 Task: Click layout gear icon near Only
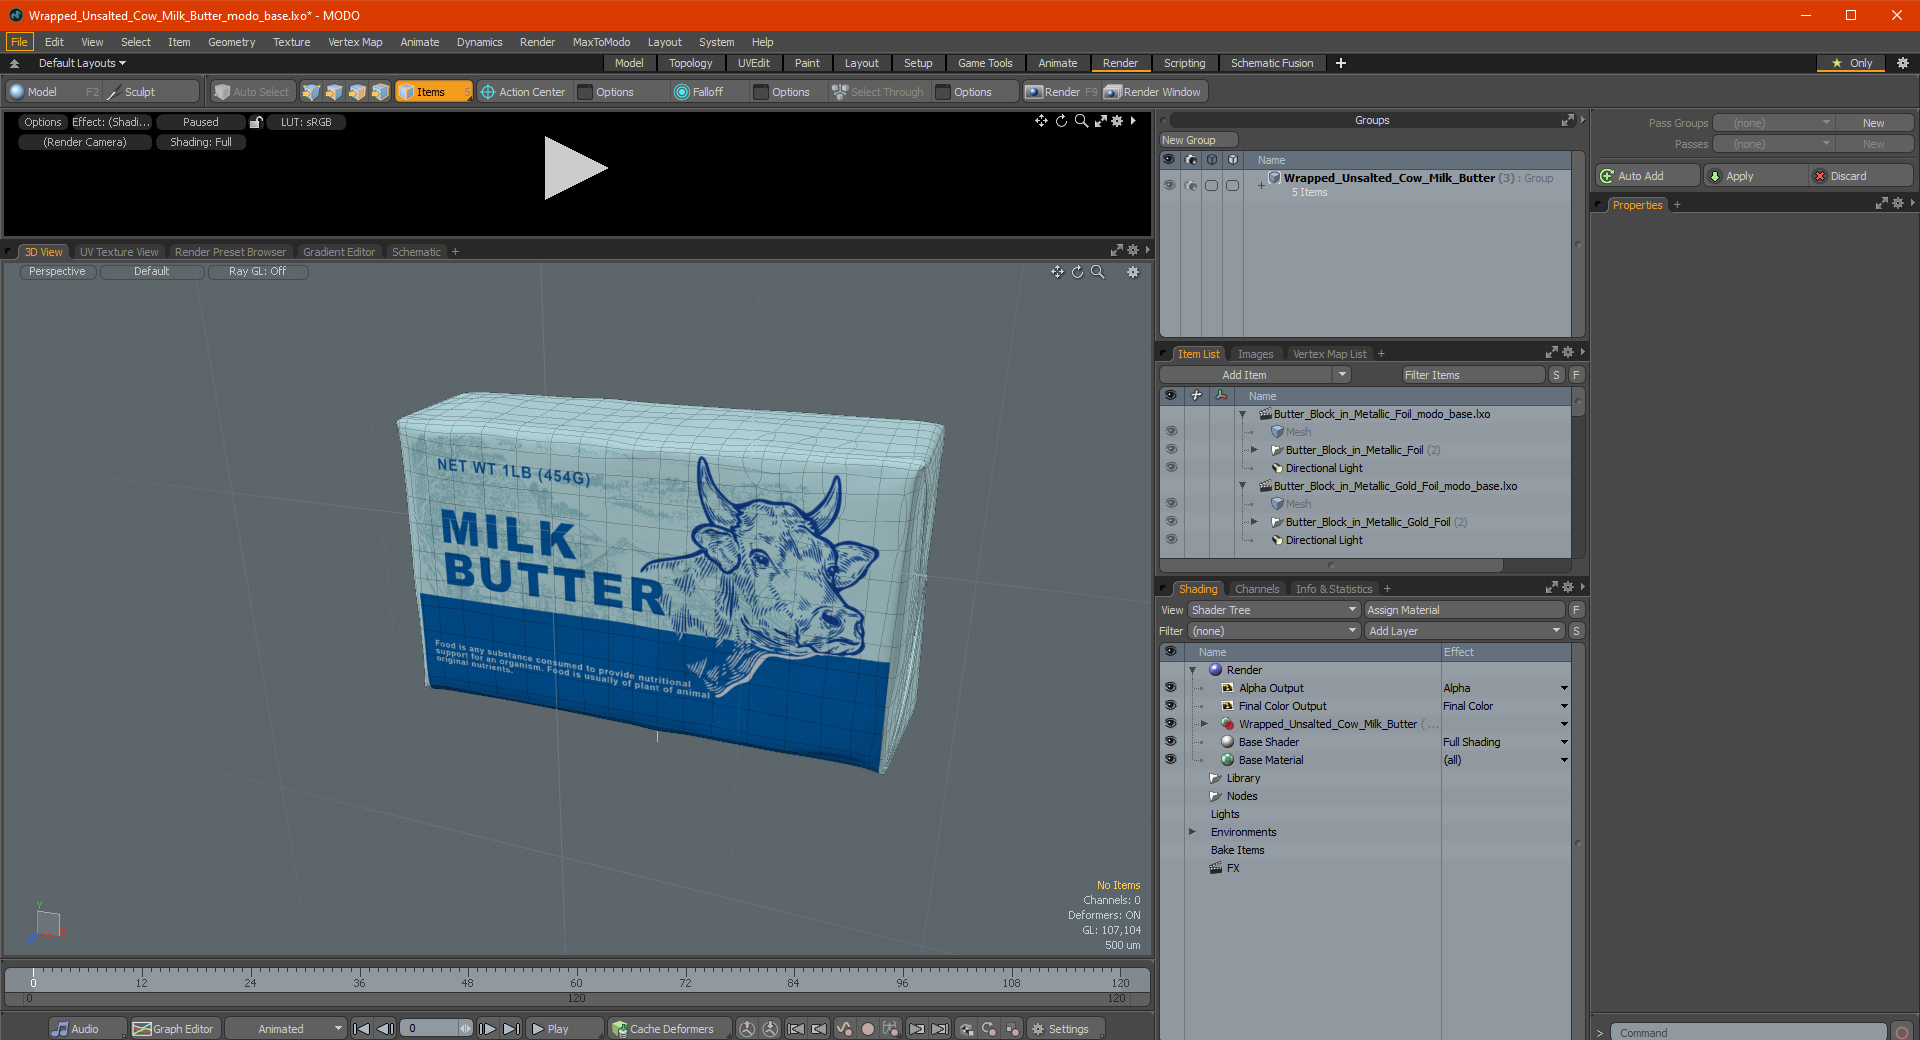tap(1903, 63)
